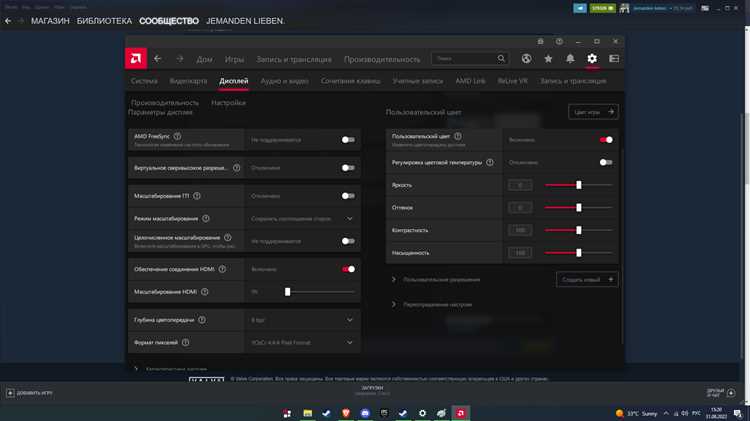
Task: Open Brave browser from taskbar
Action: tap(346, 413)
